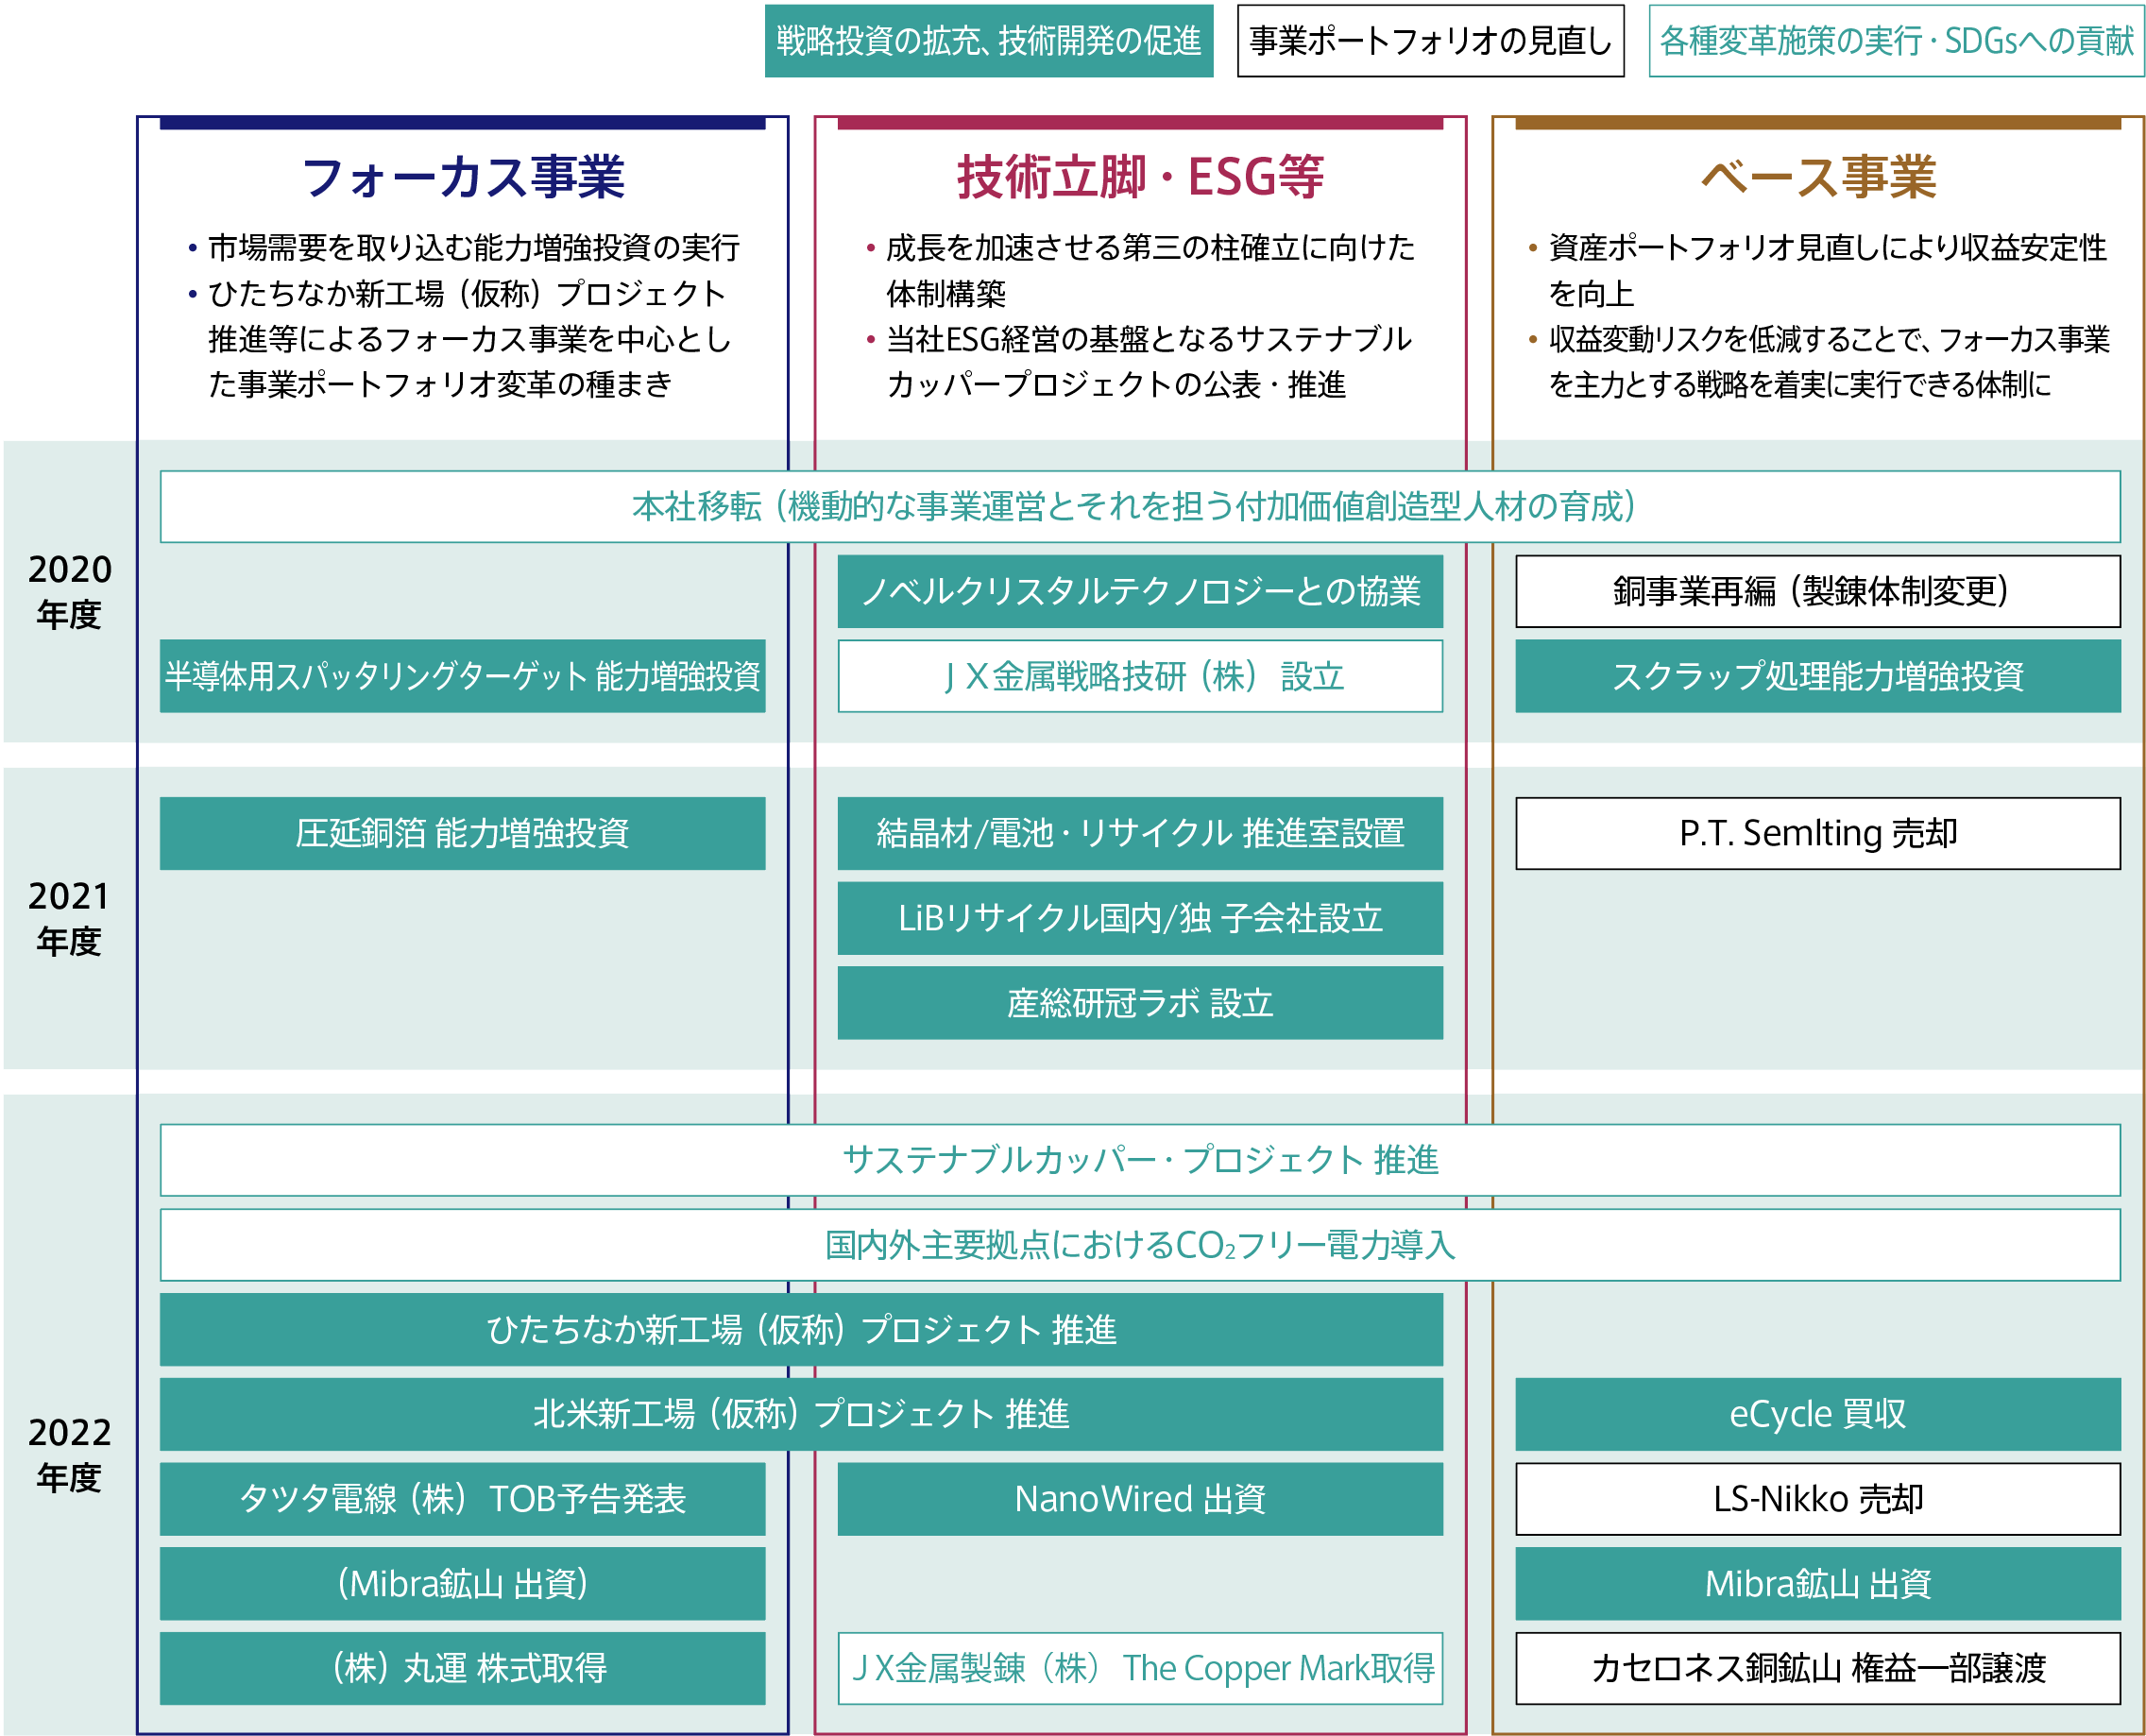Click the 事業ポートフォリオの見直し legend box
The width and height of the screenshot is (2146, 1736).
[1430, 41]
